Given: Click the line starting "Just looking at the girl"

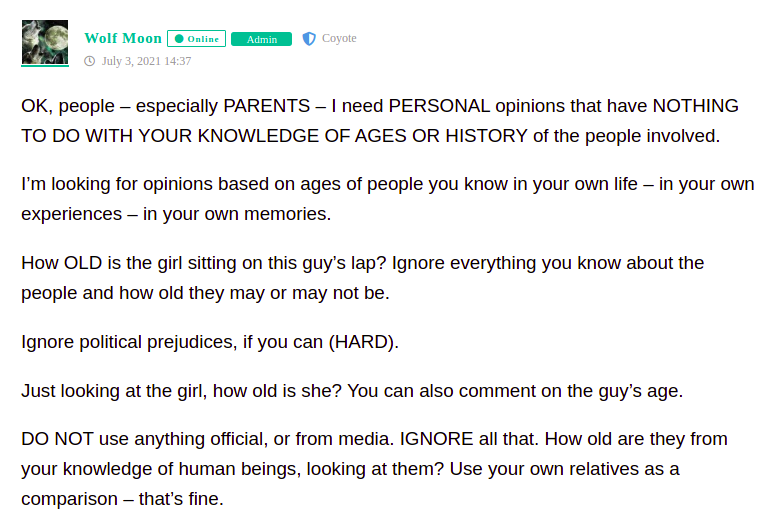Looking at the screenshot, I should (x=352, y=391).
